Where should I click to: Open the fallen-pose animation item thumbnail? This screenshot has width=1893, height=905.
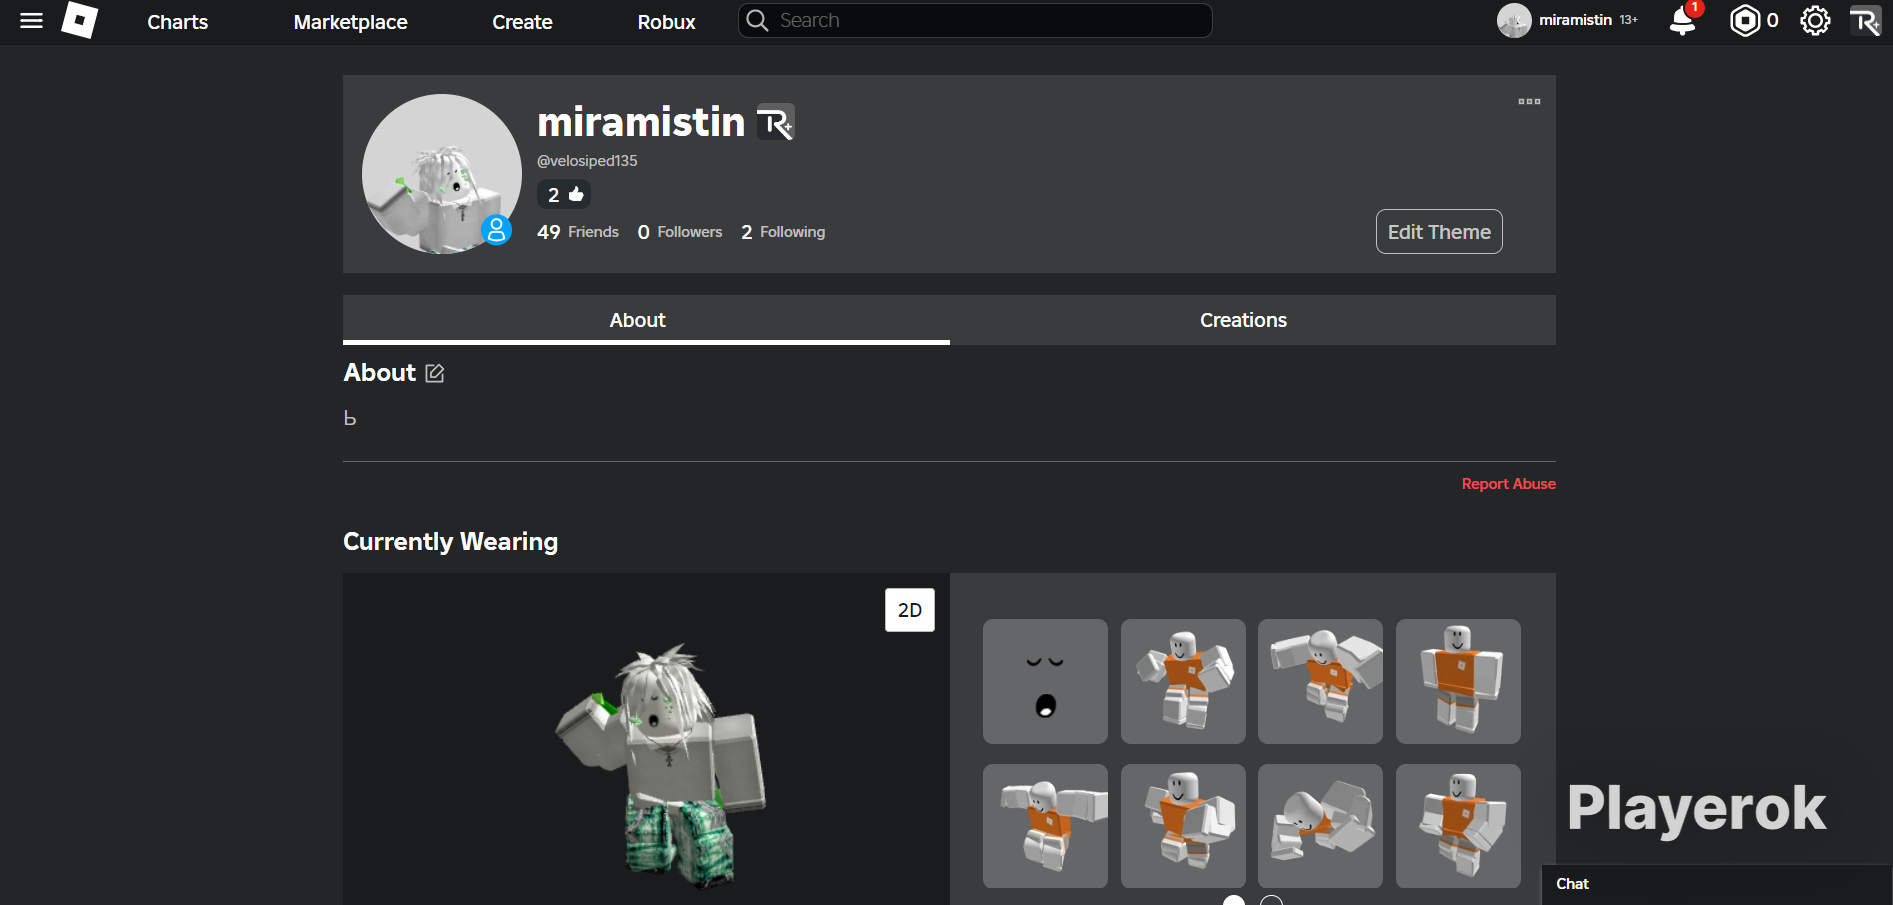(x=1320, y=826)
